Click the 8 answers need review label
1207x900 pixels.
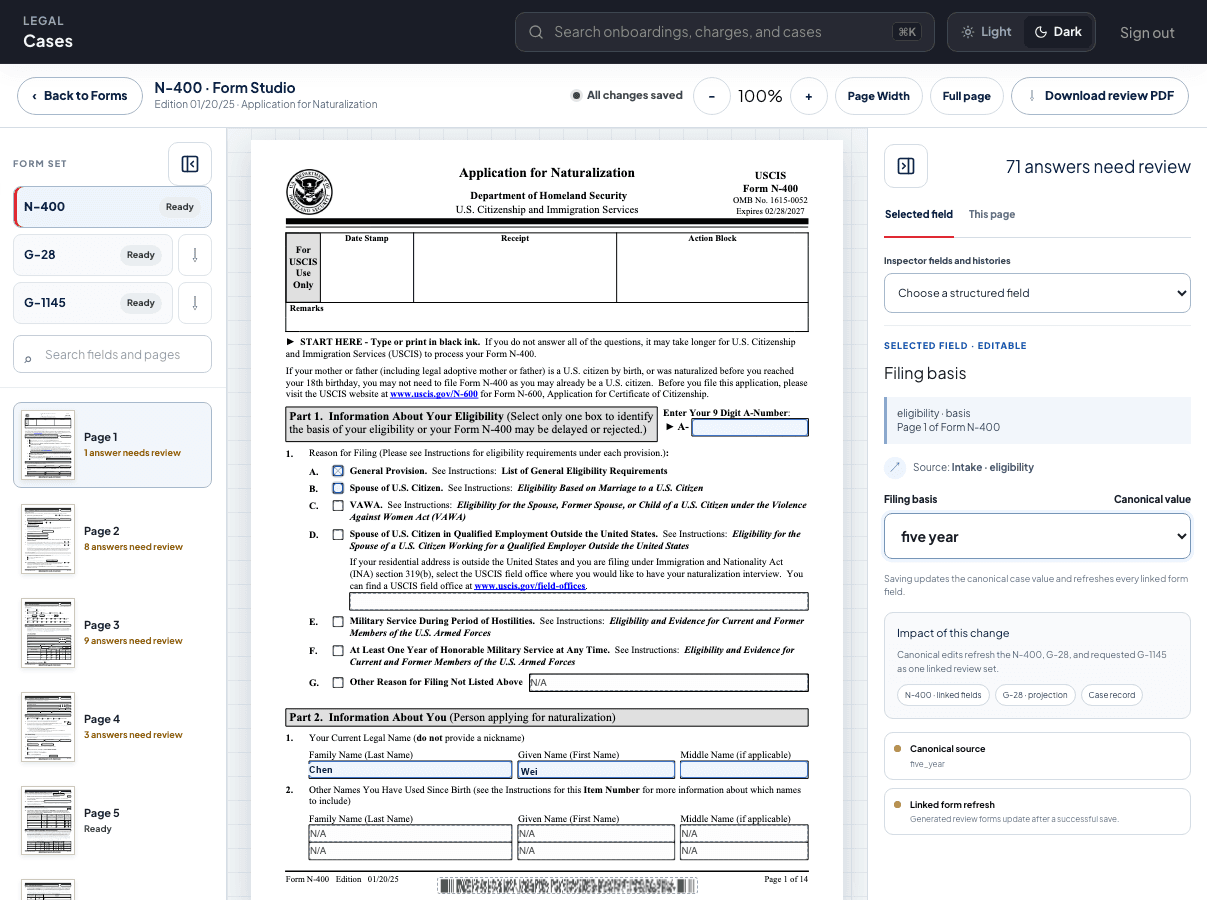pos(133,547)
